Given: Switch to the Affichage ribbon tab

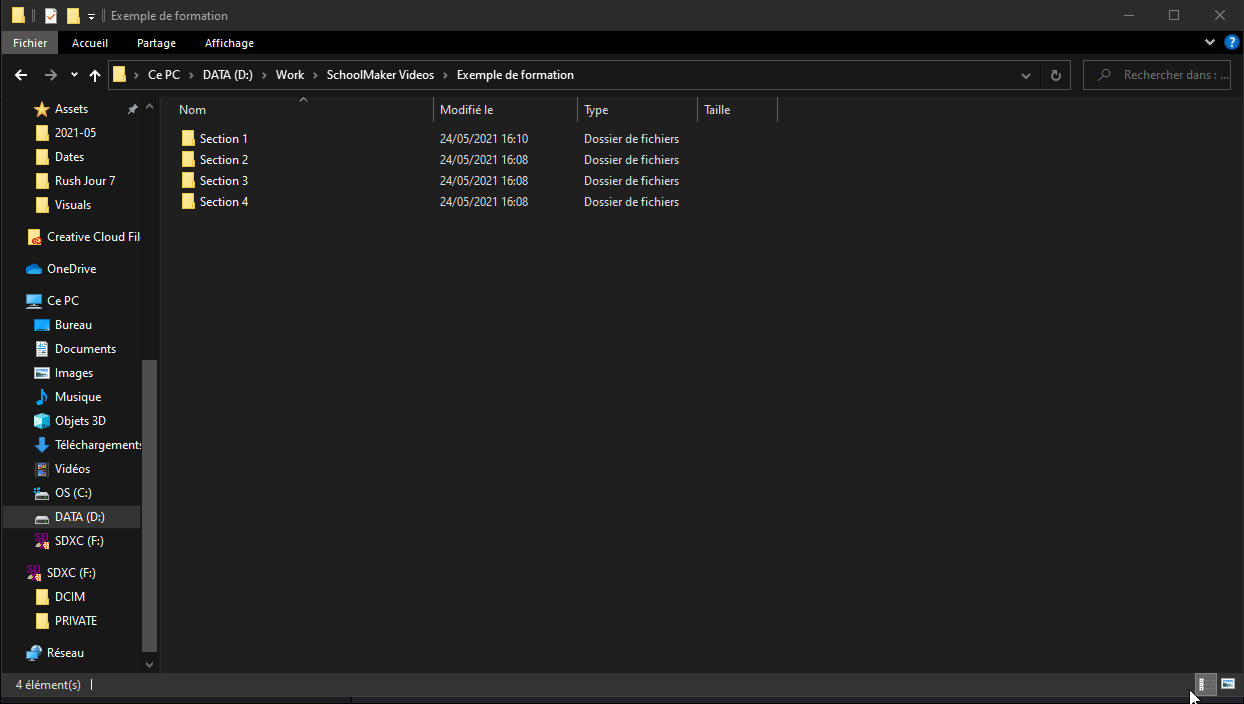Looking at the screenshot, I should pyautogui.click(x=229, y=43).
